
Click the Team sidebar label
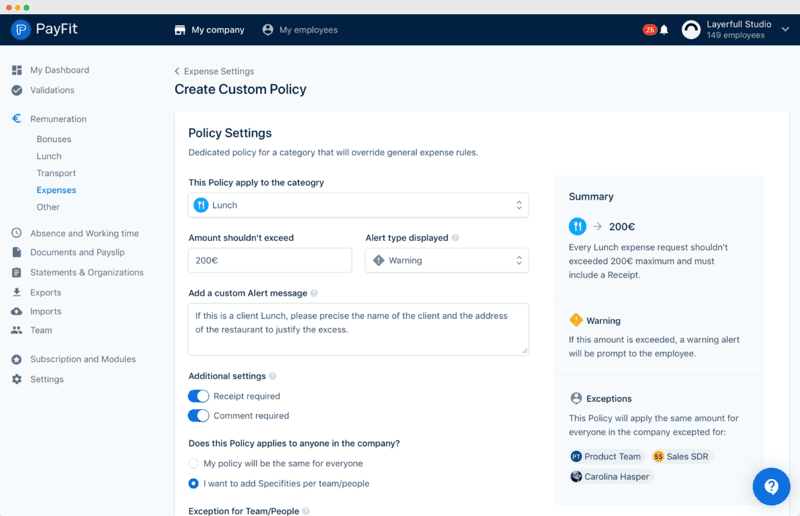coord(41,330)
